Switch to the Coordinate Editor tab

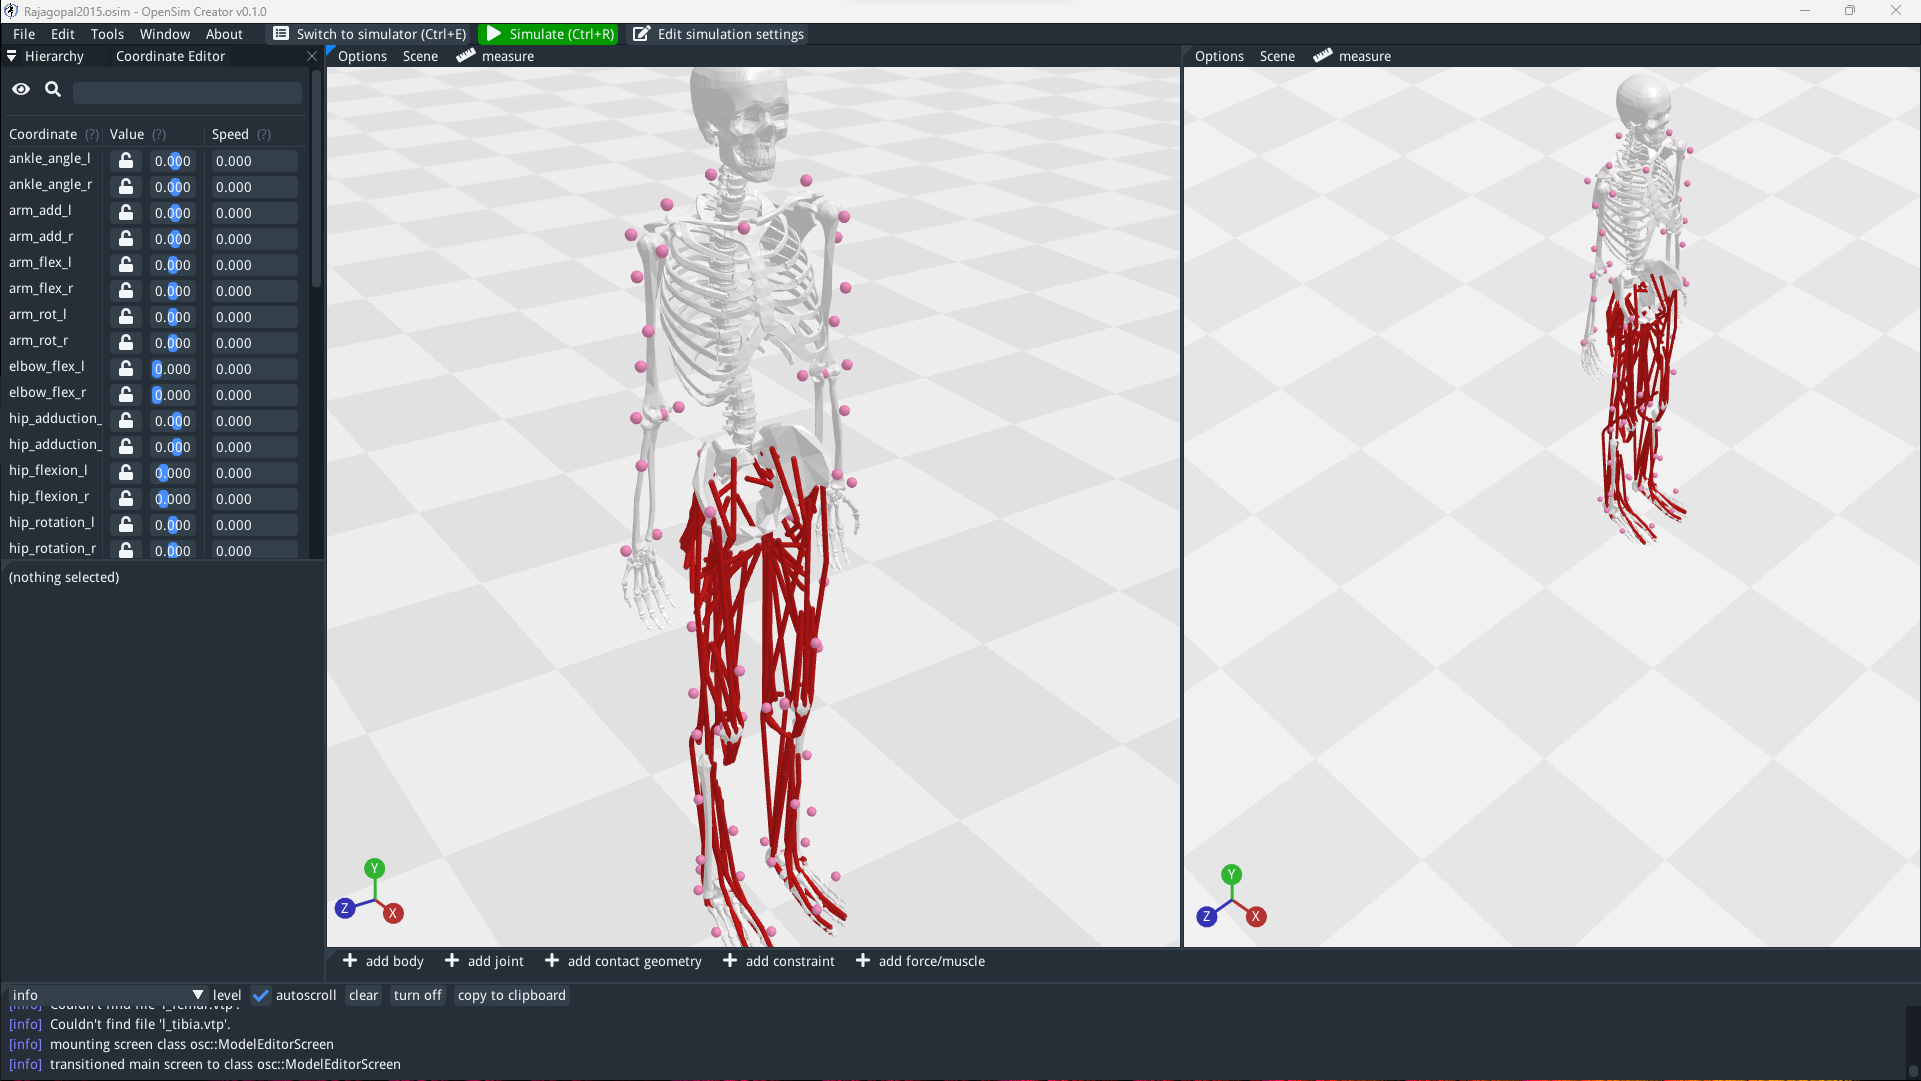170,56
